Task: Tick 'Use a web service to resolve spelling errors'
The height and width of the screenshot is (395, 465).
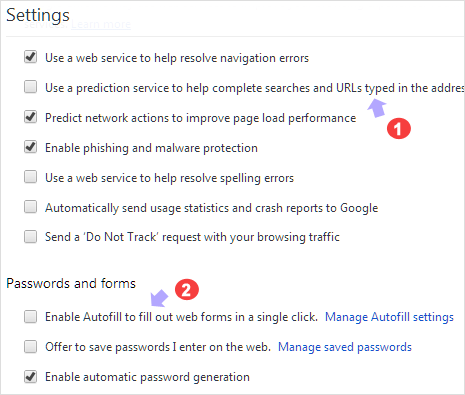Action: pos(30,177)
